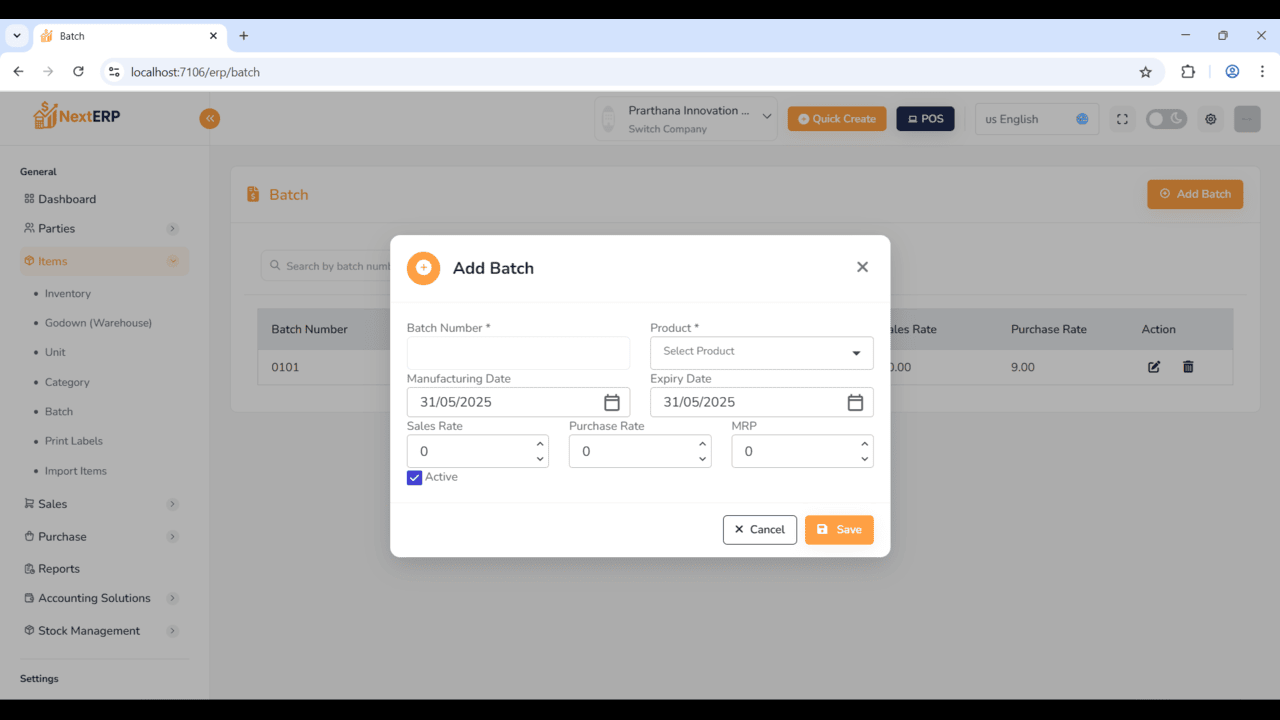Click the NextERP logo
This screenshot has height=720, width=1280.
76,116
